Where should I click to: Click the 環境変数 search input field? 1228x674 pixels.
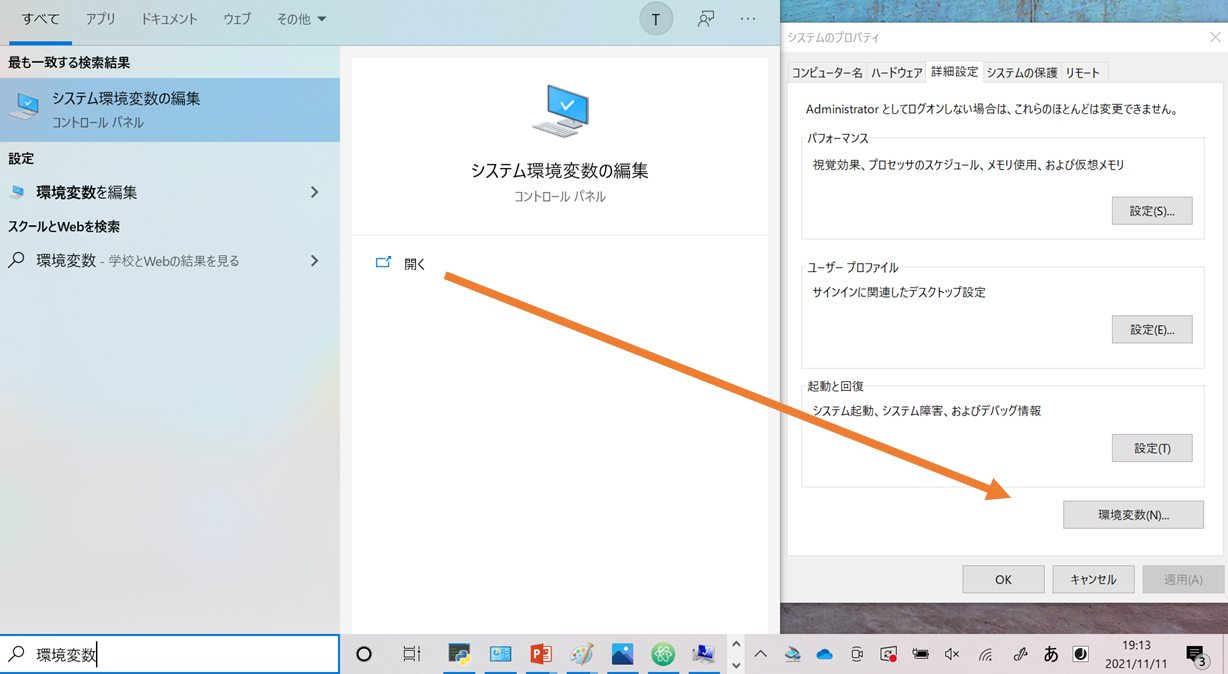pyautogui.click(x=170, y=653)
